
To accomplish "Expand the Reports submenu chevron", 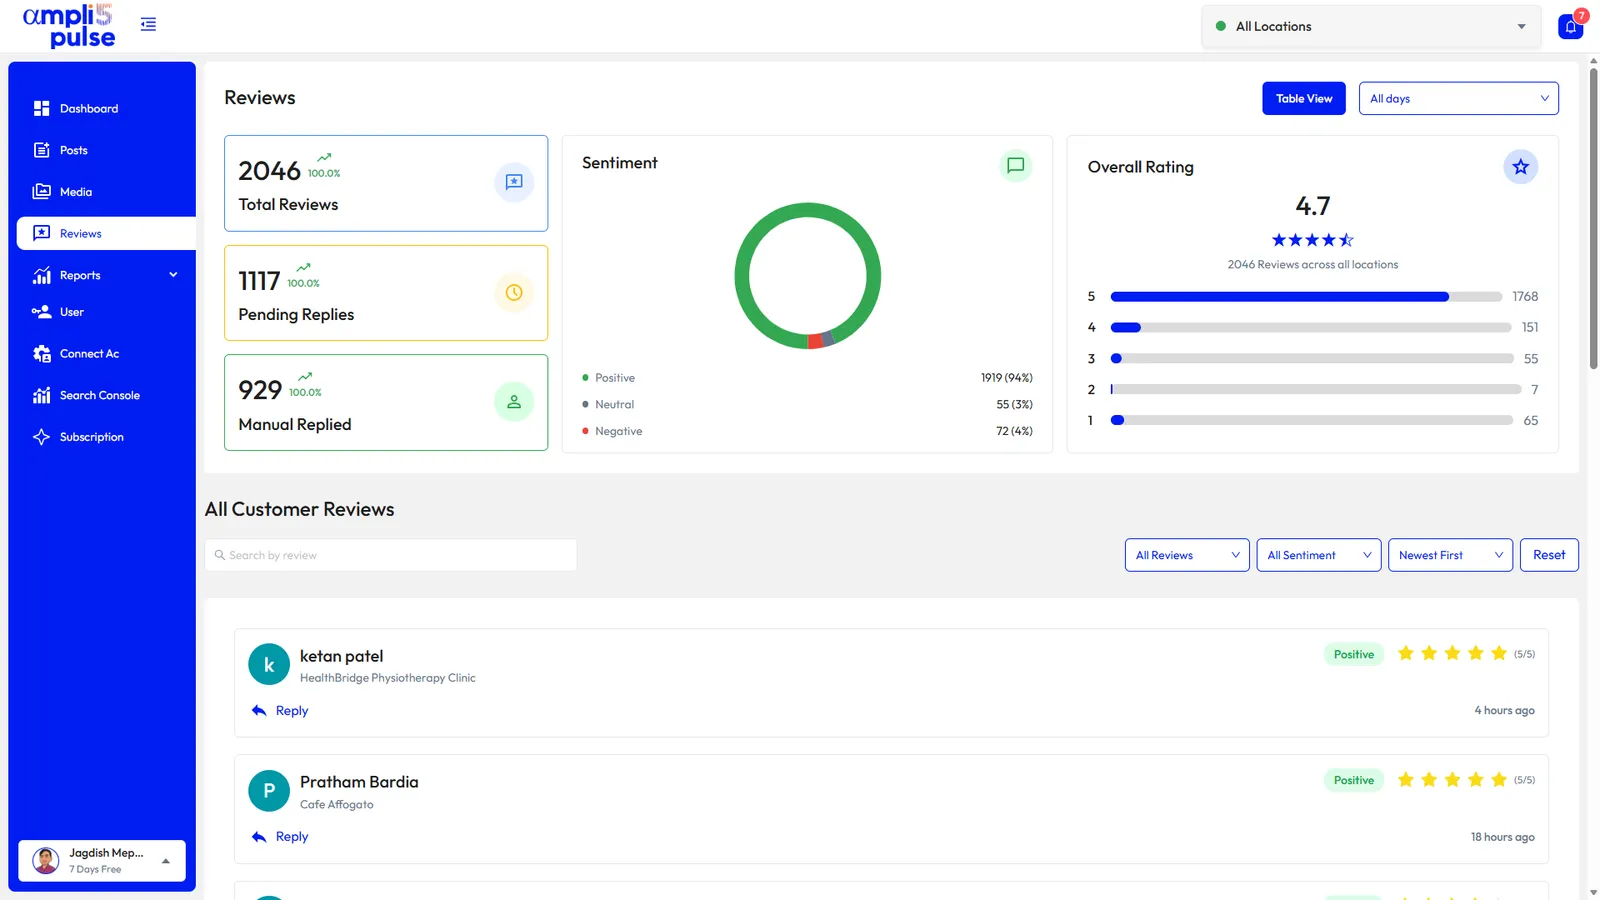I will pyautogui.click(x=173, y=275).
